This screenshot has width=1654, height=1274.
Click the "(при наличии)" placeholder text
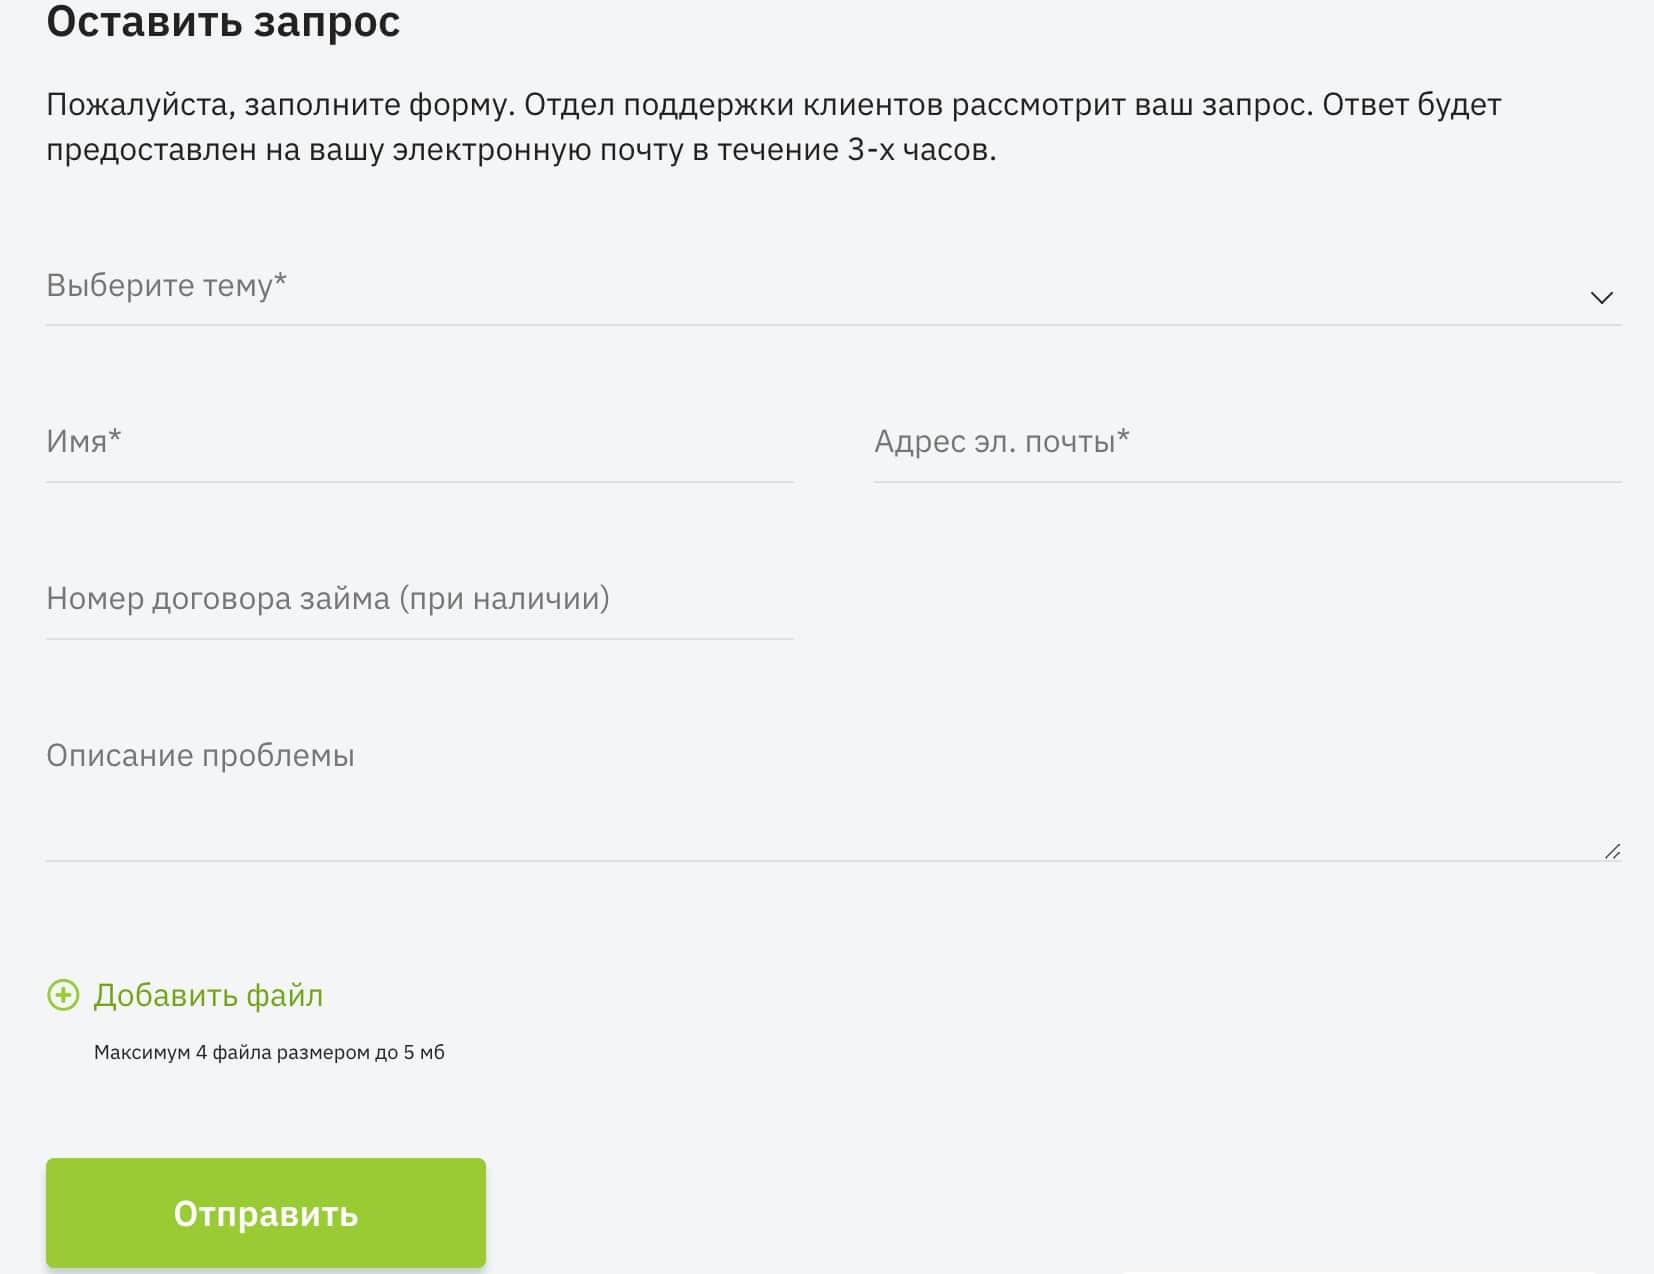point(504,599)
